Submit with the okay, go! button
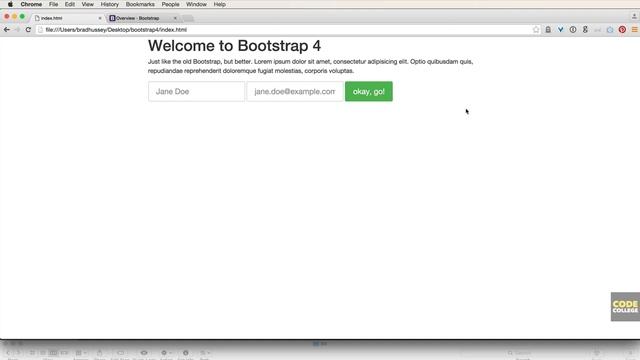The height and width of the screenshot is (360, 640). tap(369, 91)
